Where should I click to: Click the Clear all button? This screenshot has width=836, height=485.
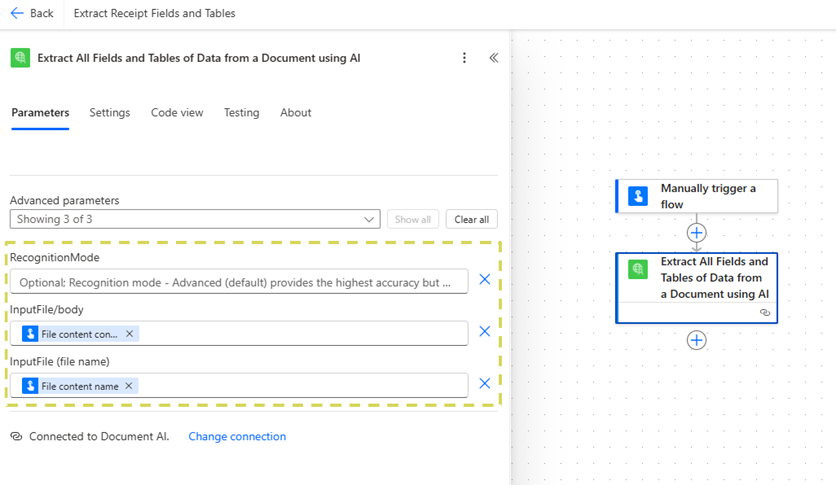[471, 219]
